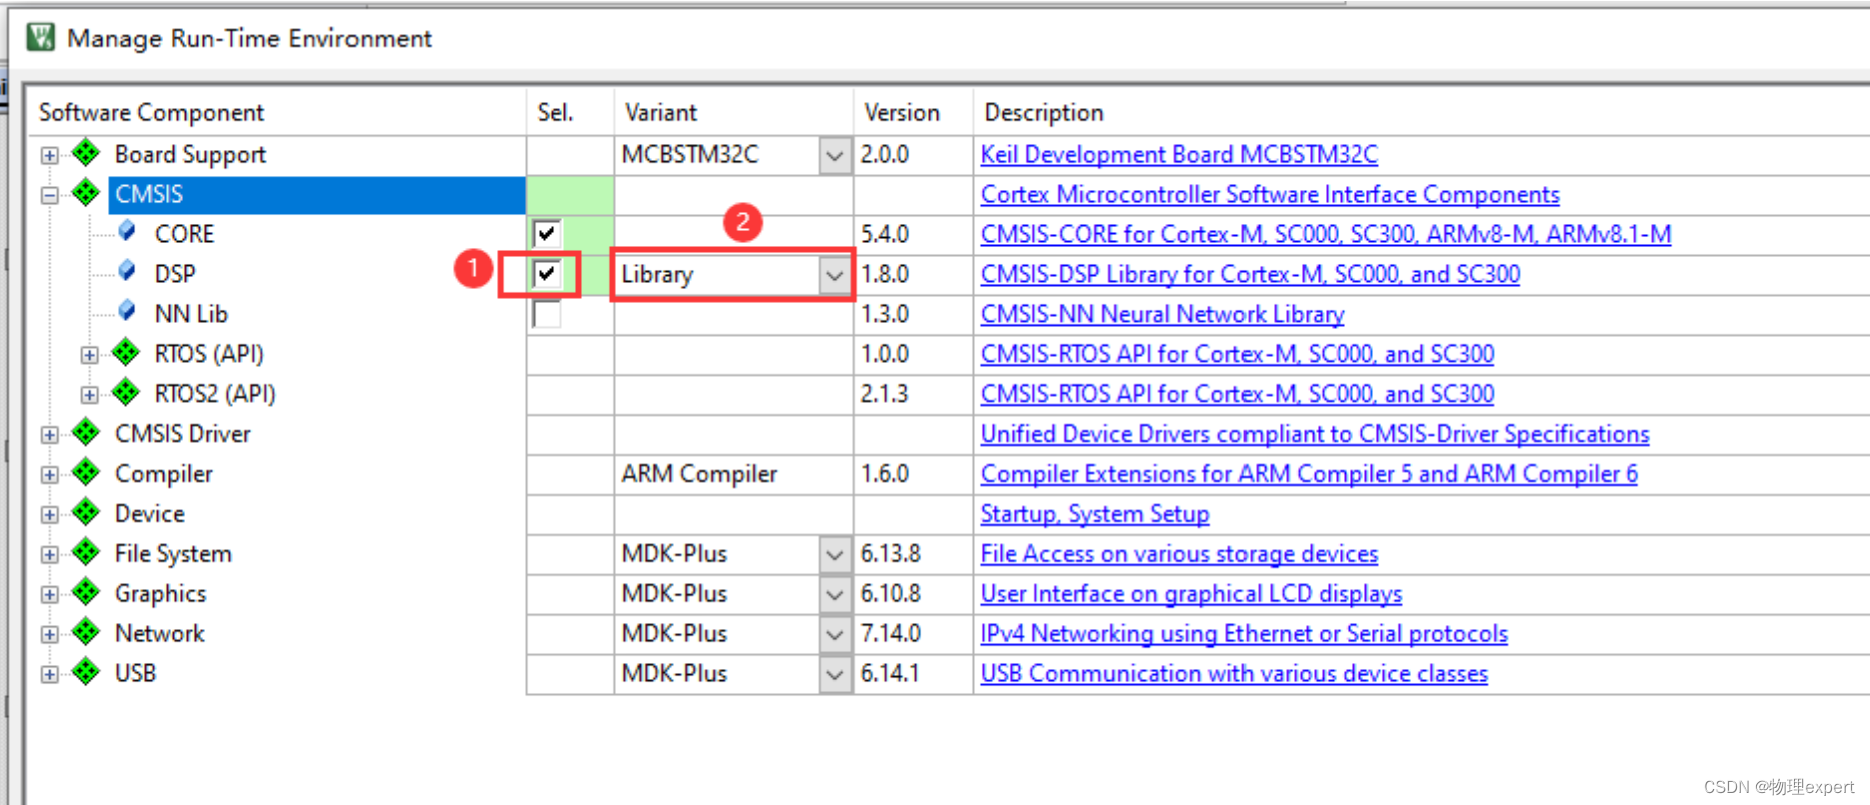The height and width of the screenshot is (805, 1870).
Task: Expand the RTOS2 (API) tree node
Action: [89, 395]
